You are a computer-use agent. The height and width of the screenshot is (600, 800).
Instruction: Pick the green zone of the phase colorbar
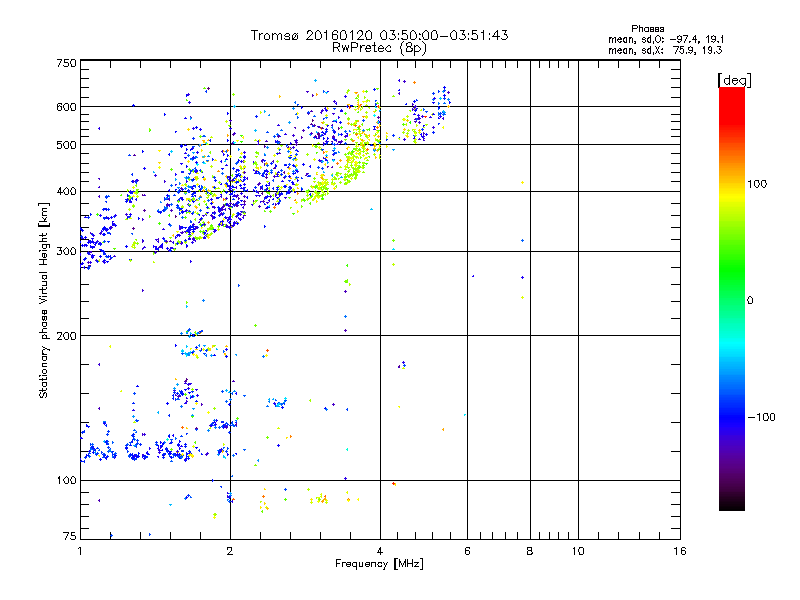[x=732, y=270]
